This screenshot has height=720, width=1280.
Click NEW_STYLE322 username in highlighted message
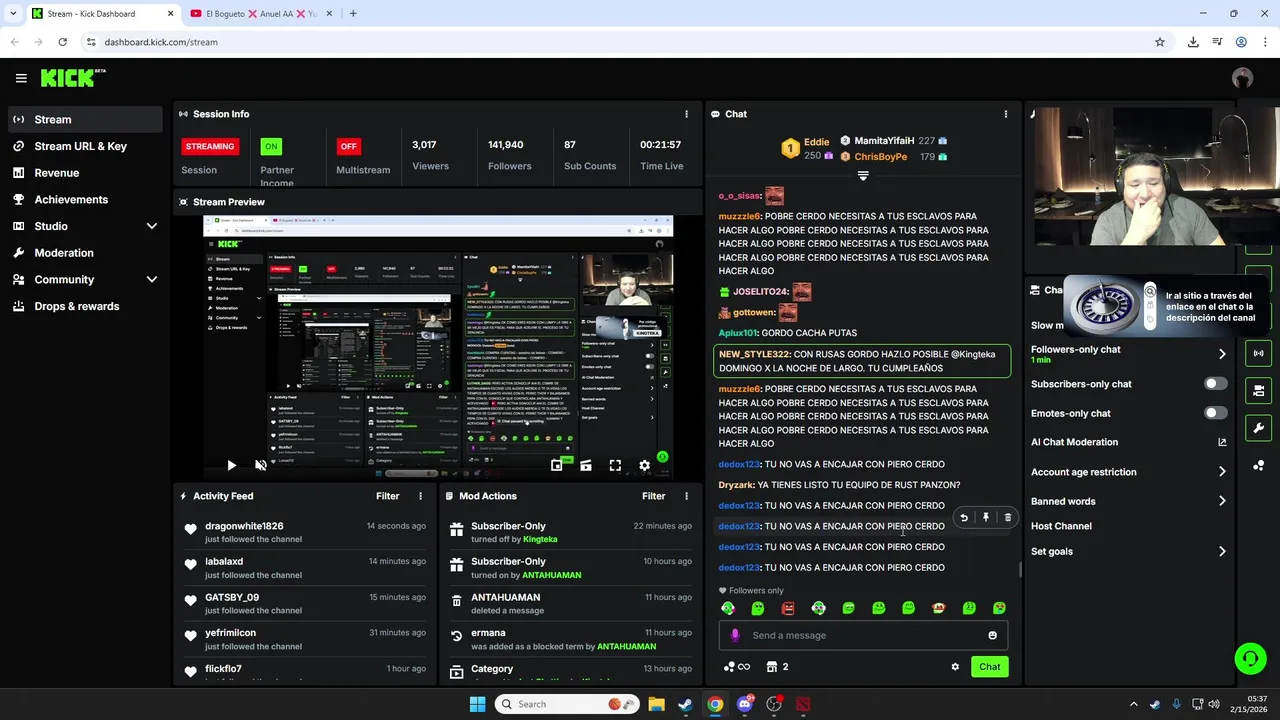click(x=754, y=354)
